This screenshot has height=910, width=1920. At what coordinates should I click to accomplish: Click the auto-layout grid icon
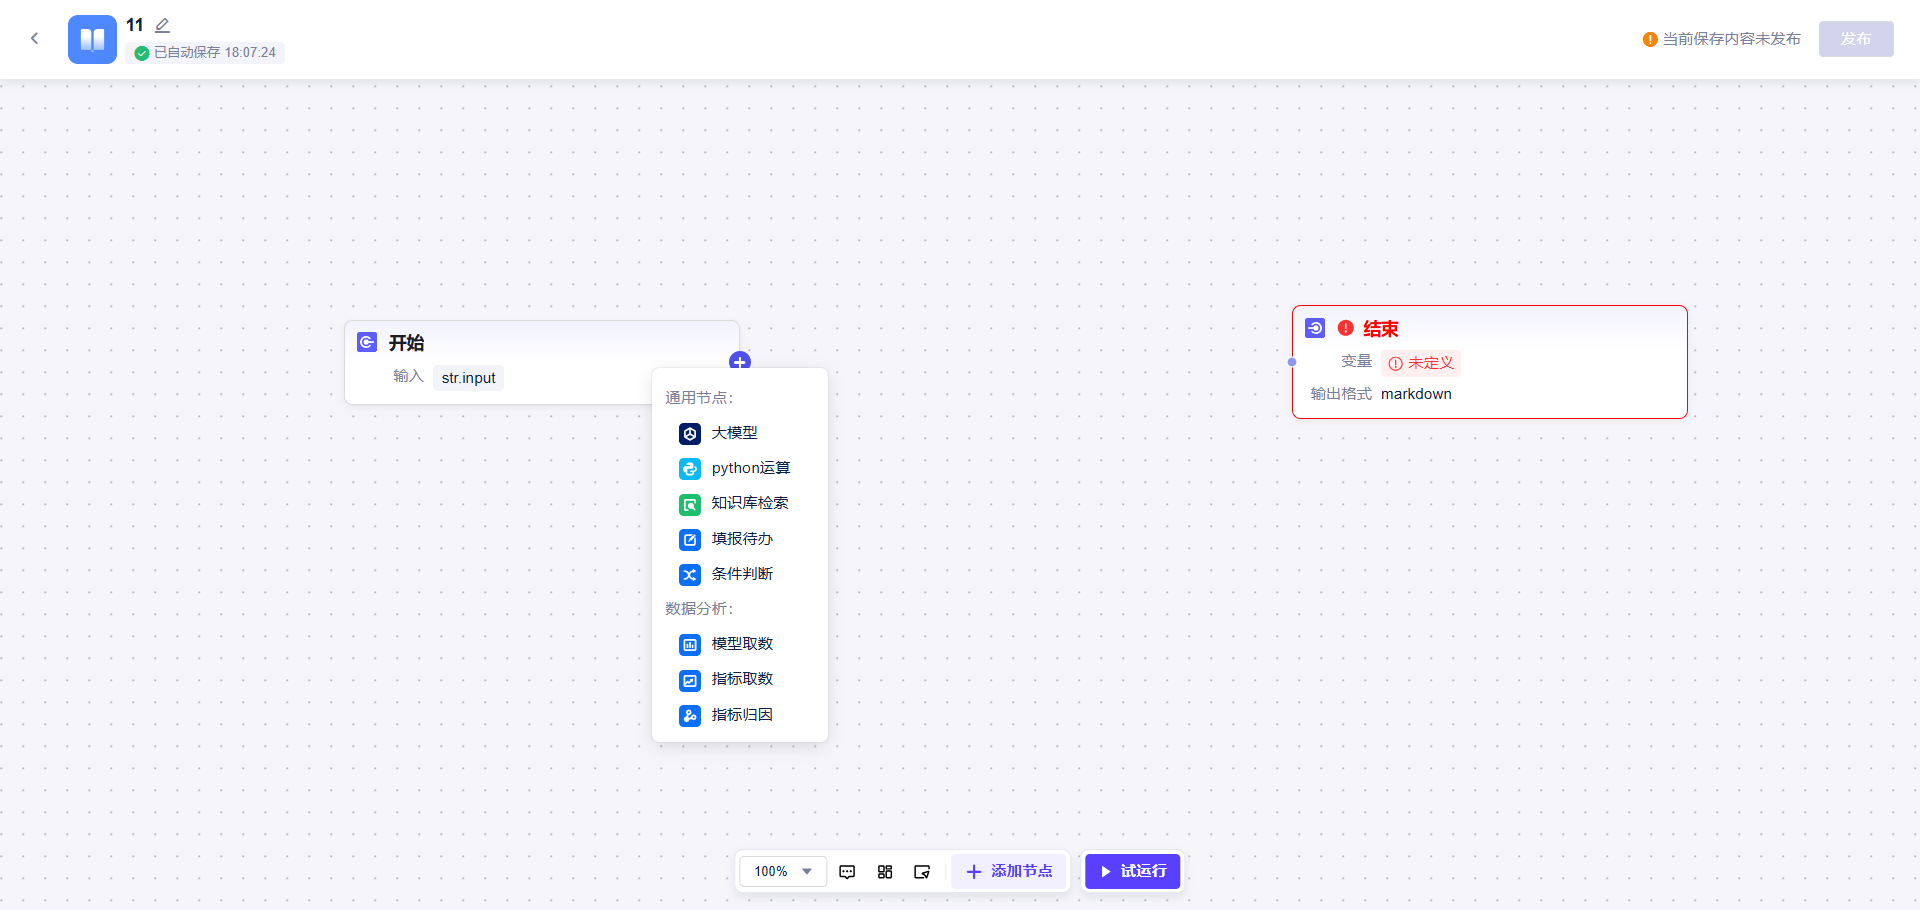click(885, 872)
